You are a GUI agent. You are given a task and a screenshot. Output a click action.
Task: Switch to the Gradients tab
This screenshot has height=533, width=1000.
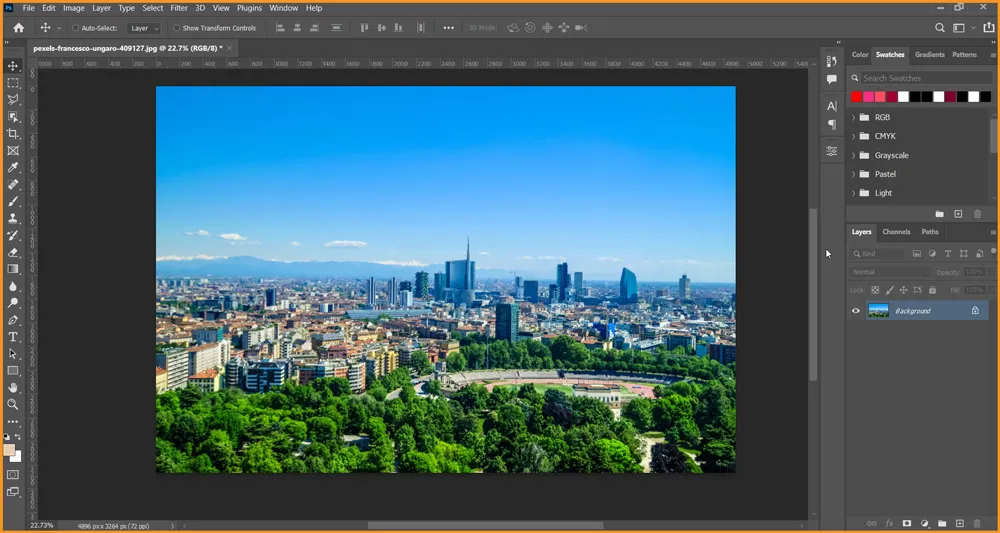click(929, 55)
